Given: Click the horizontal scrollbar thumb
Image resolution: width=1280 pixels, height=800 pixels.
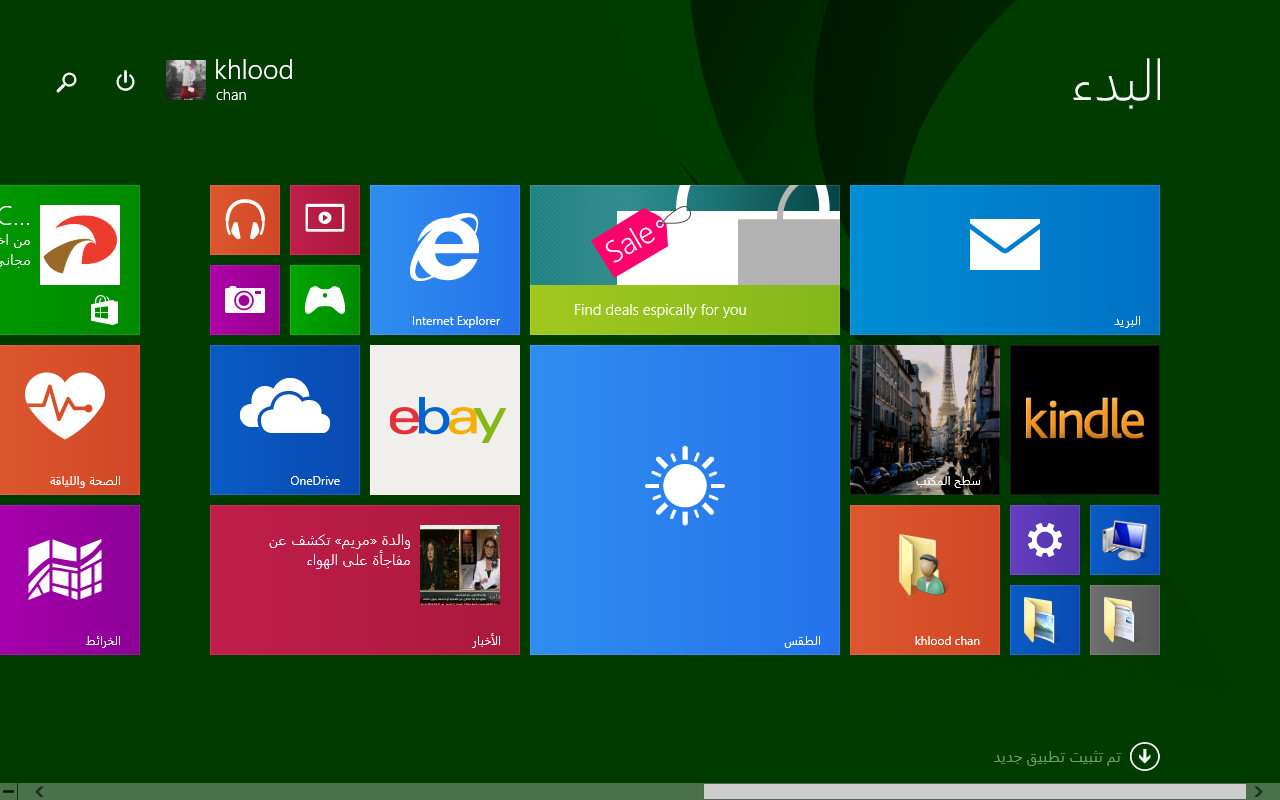Looking at the screenshot, I should click(975, 792).
